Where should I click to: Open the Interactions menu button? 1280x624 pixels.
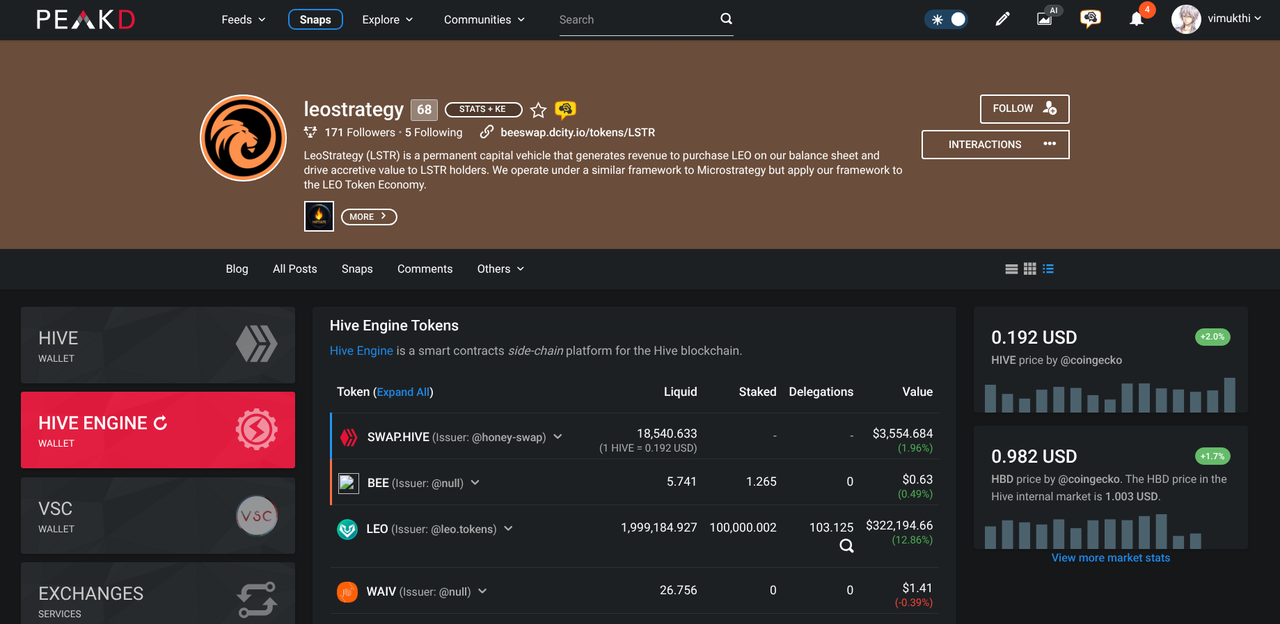point(995,144)
